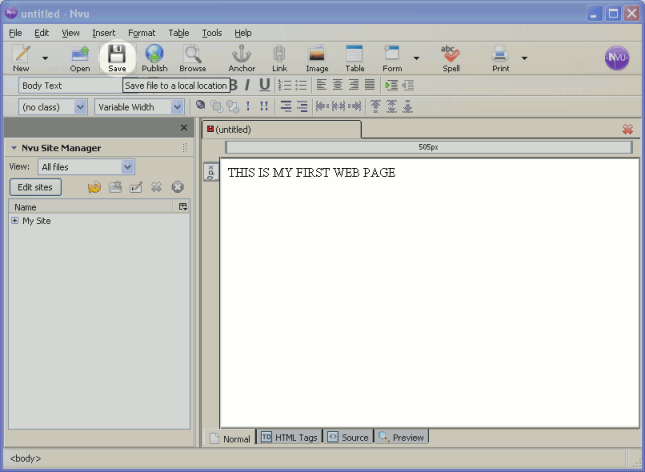The width and height of the screenshot is (645, 472).
Task: Click the orange refresh arrow icon
Action: tap(94, 187)
